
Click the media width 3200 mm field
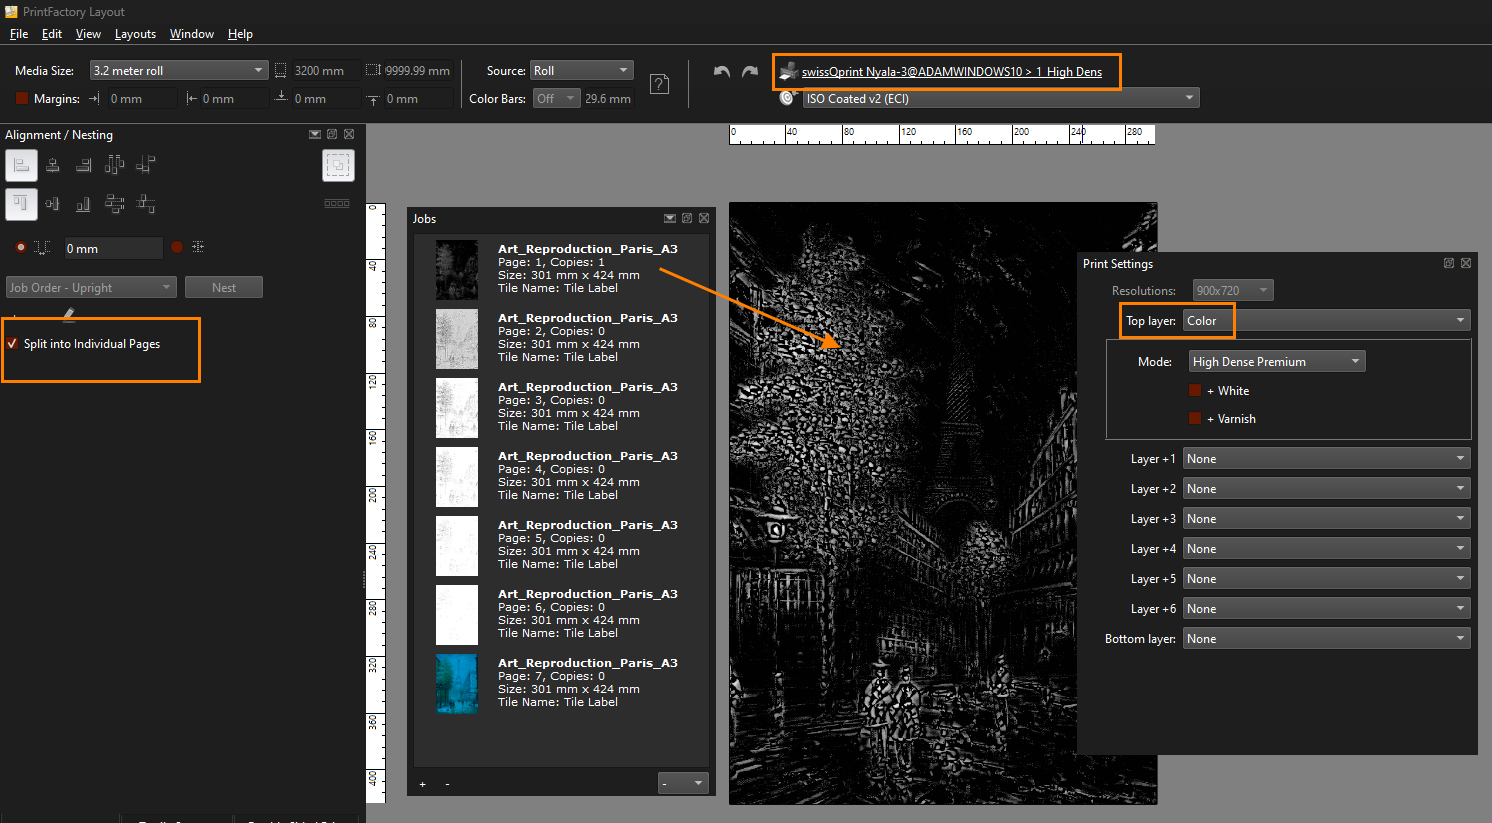(x=325, y=70)
